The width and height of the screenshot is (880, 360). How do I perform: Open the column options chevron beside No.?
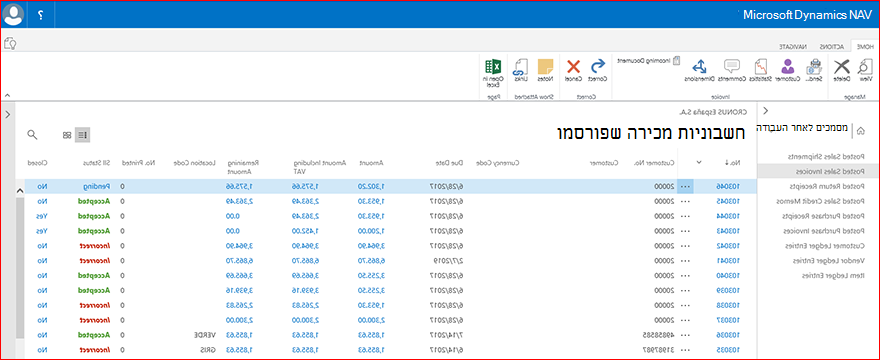699,162
